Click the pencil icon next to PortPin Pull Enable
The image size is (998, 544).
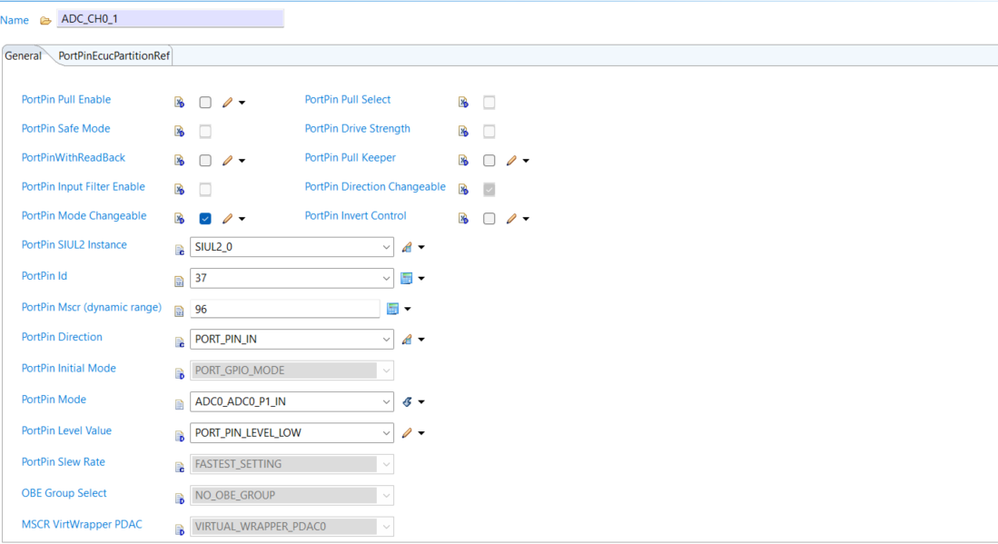228,103
